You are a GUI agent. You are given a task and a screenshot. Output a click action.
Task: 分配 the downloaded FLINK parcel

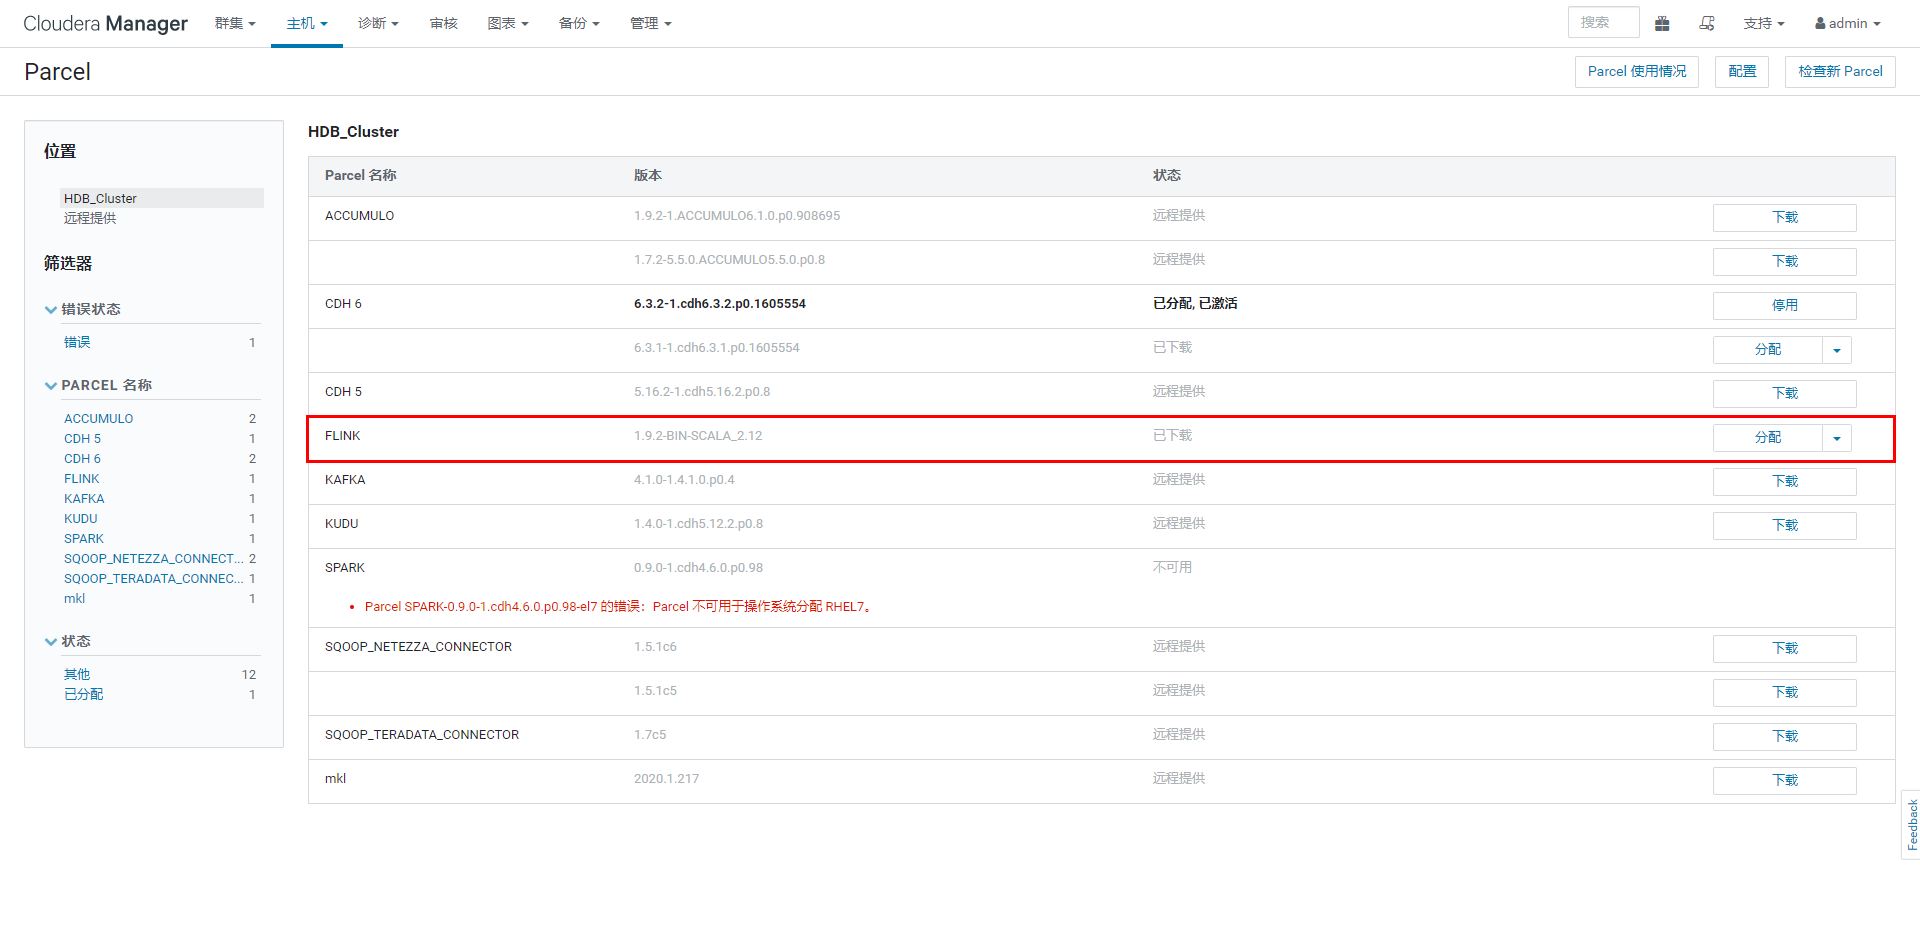click(x=1768, y=437)
